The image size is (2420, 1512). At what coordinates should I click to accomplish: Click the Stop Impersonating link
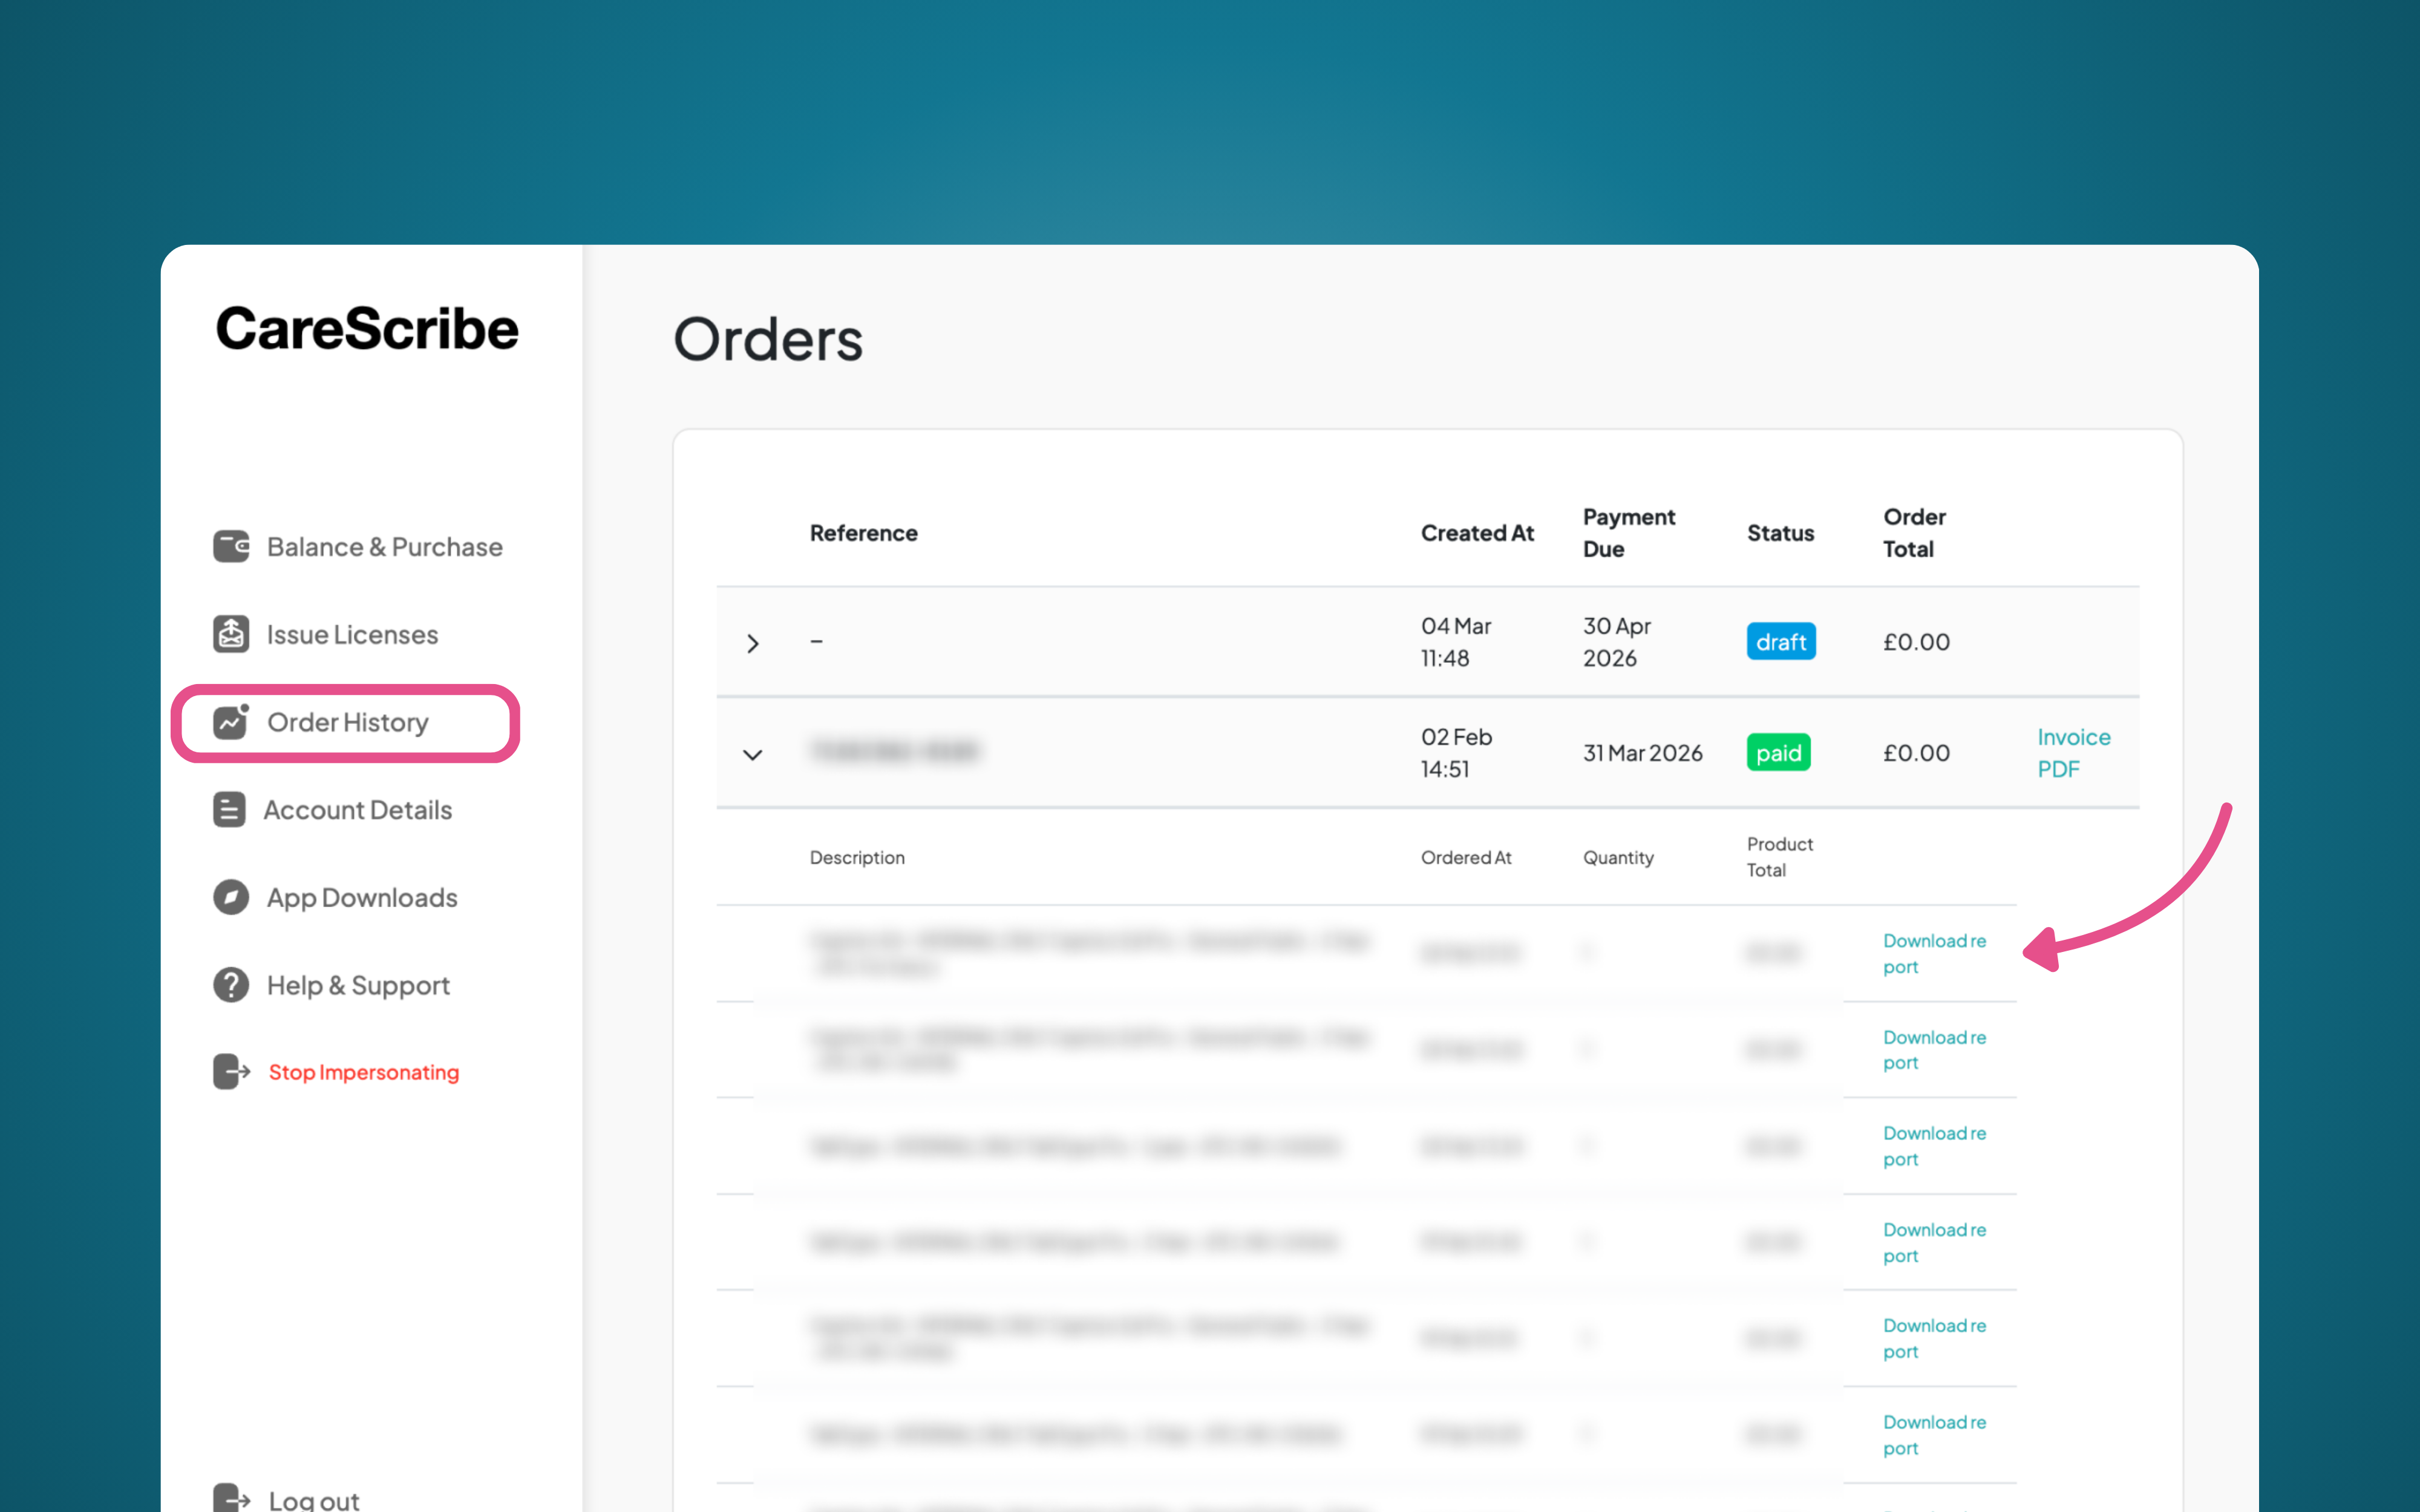[x=364, y=1072]
